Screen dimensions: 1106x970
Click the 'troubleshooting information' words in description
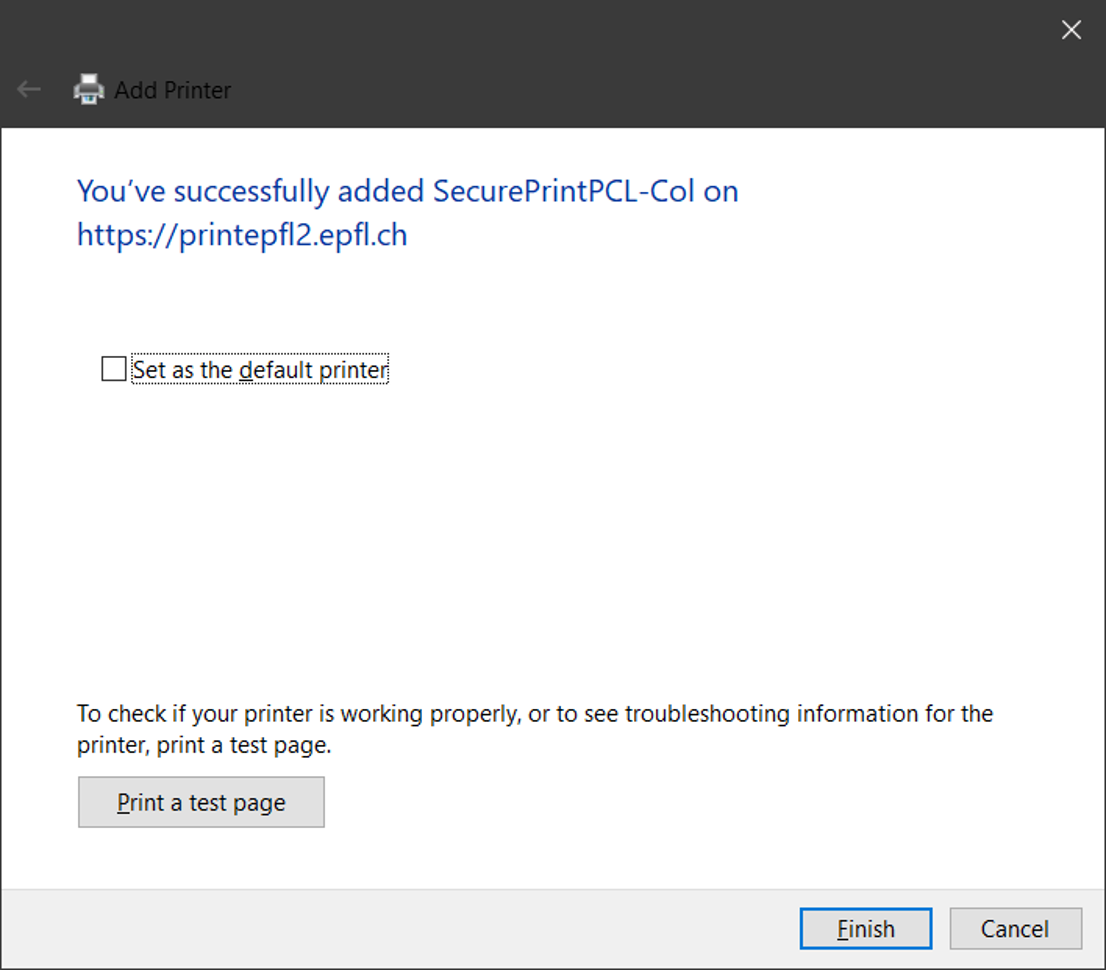pos(778,714)
